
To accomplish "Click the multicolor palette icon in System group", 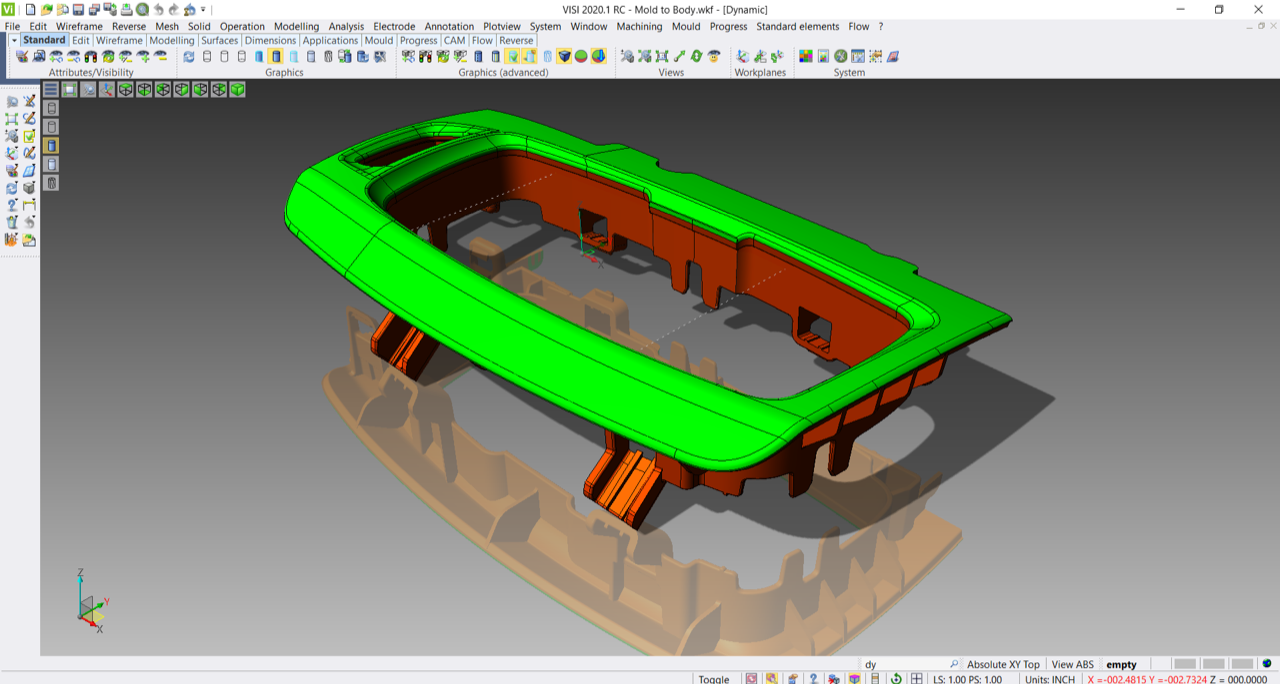I will coord(805,56).
